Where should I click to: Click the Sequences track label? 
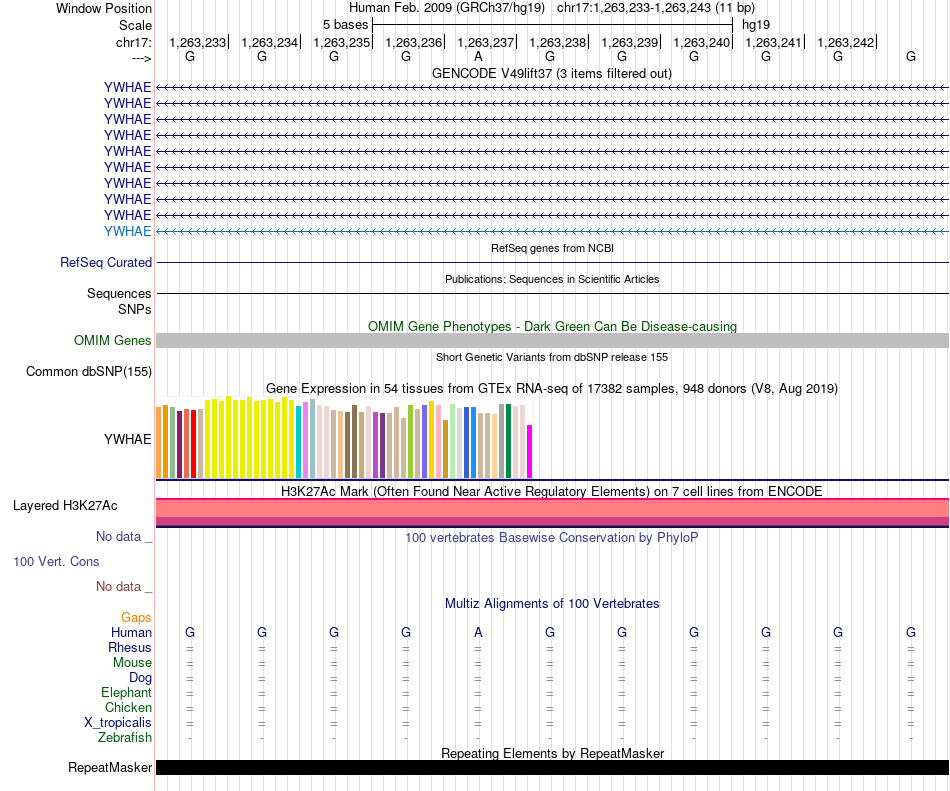coord(119,293)
